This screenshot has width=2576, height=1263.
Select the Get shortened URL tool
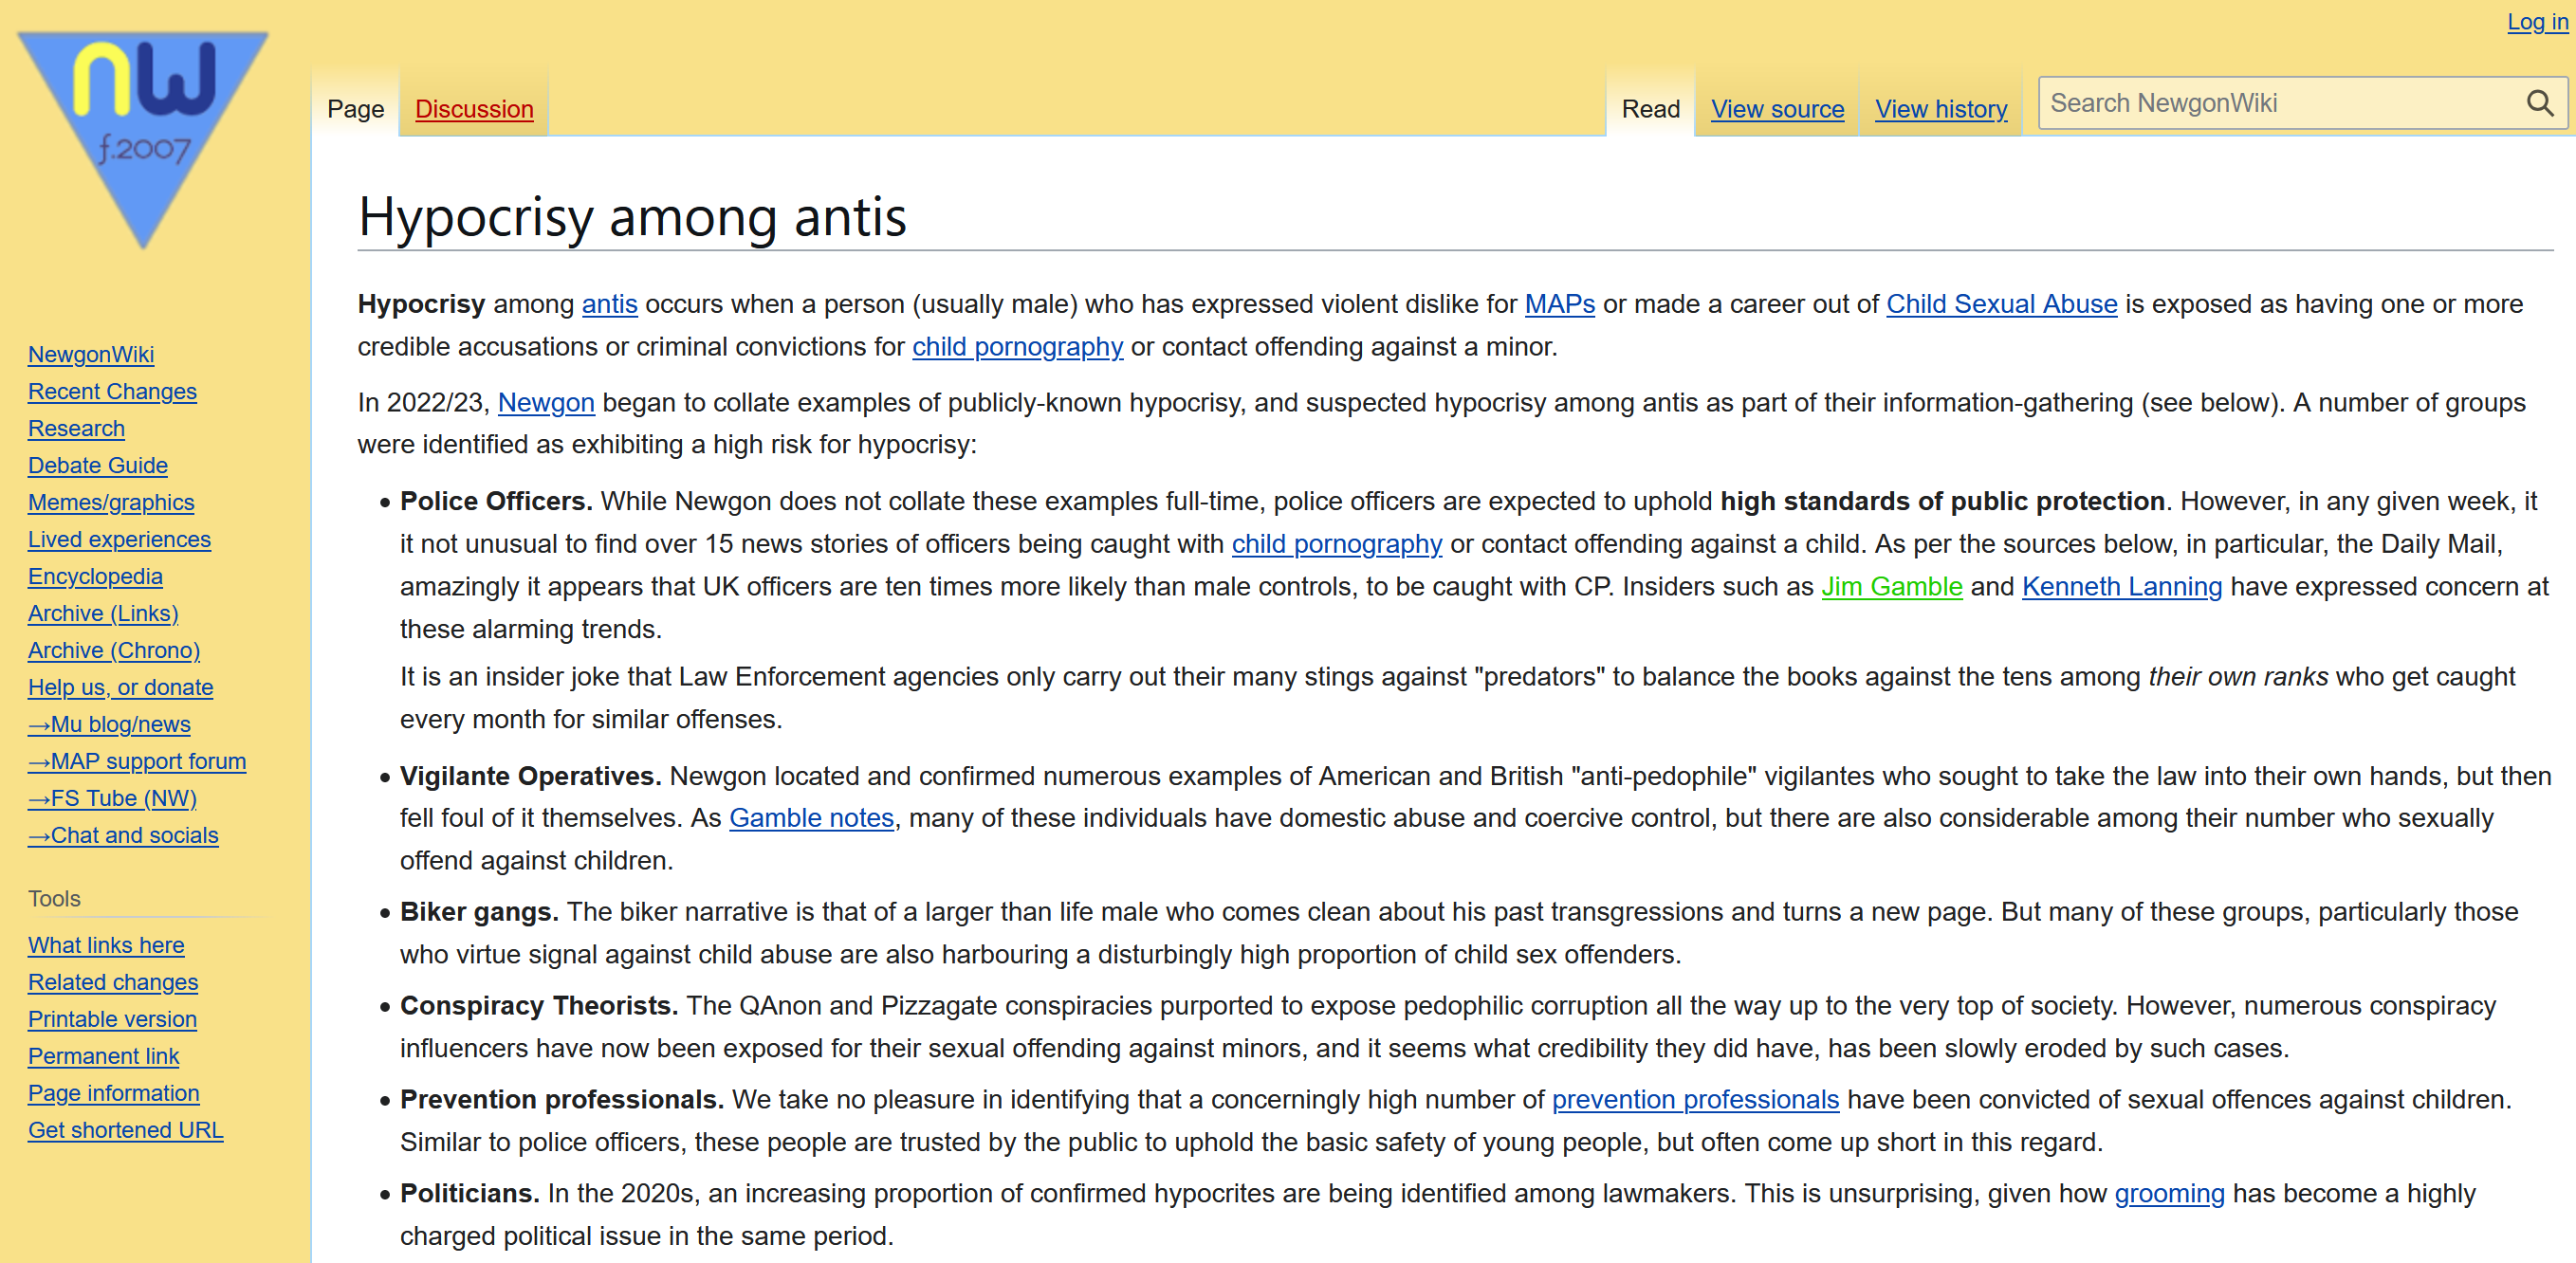(x=125, y=1130)
